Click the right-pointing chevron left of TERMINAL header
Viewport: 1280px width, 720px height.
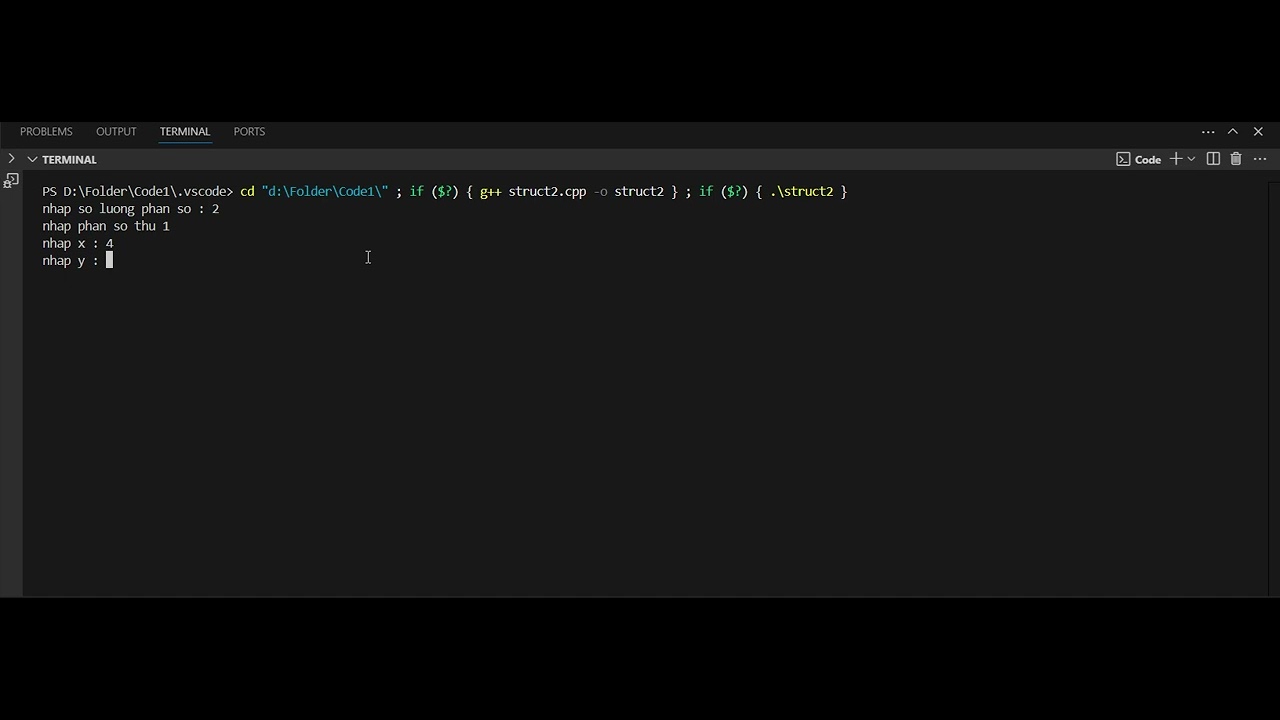(11, 159)
